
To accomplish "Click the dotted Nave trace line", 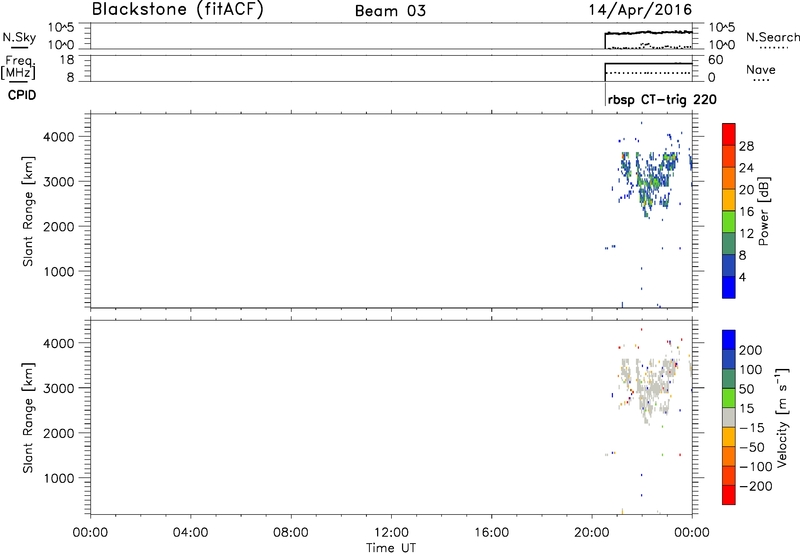I will tap(648, 73).
